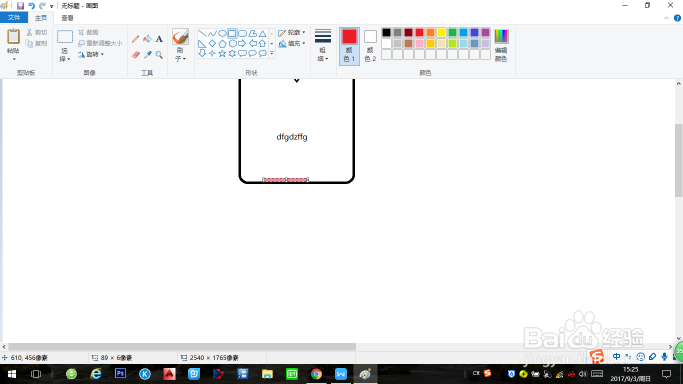The height and width of the screenshot is (384, 683).
Task: Choose the Right triangle shape
Action: 202,44
